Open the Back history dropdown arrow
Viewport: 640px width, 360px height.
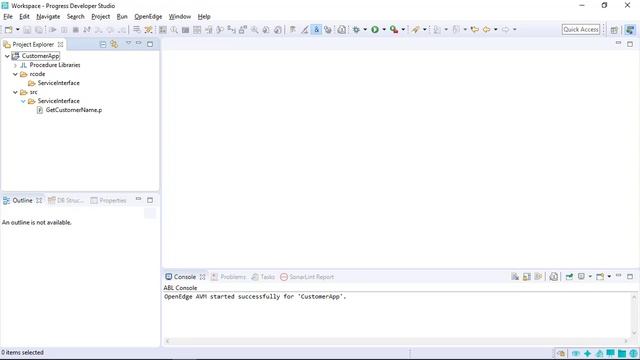pyautogui.click(x=496, y=30)
